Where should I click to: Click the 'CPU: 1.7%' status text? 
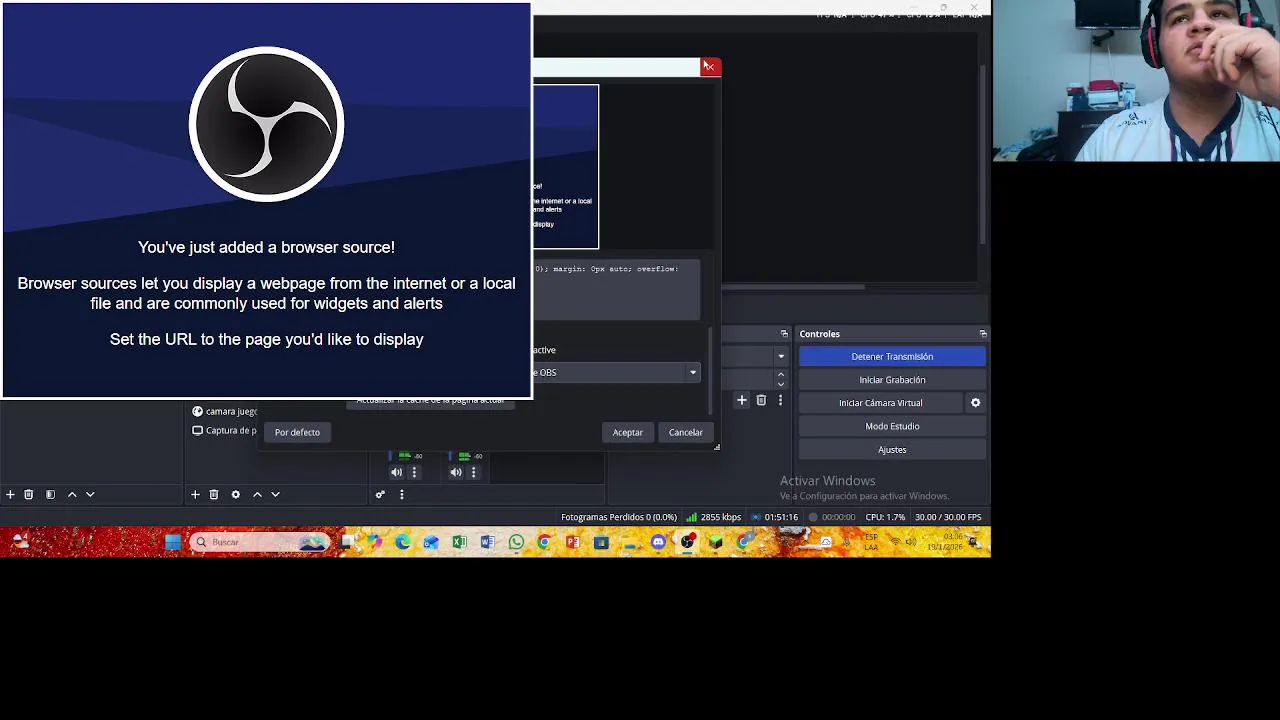[x=885, y=517]
